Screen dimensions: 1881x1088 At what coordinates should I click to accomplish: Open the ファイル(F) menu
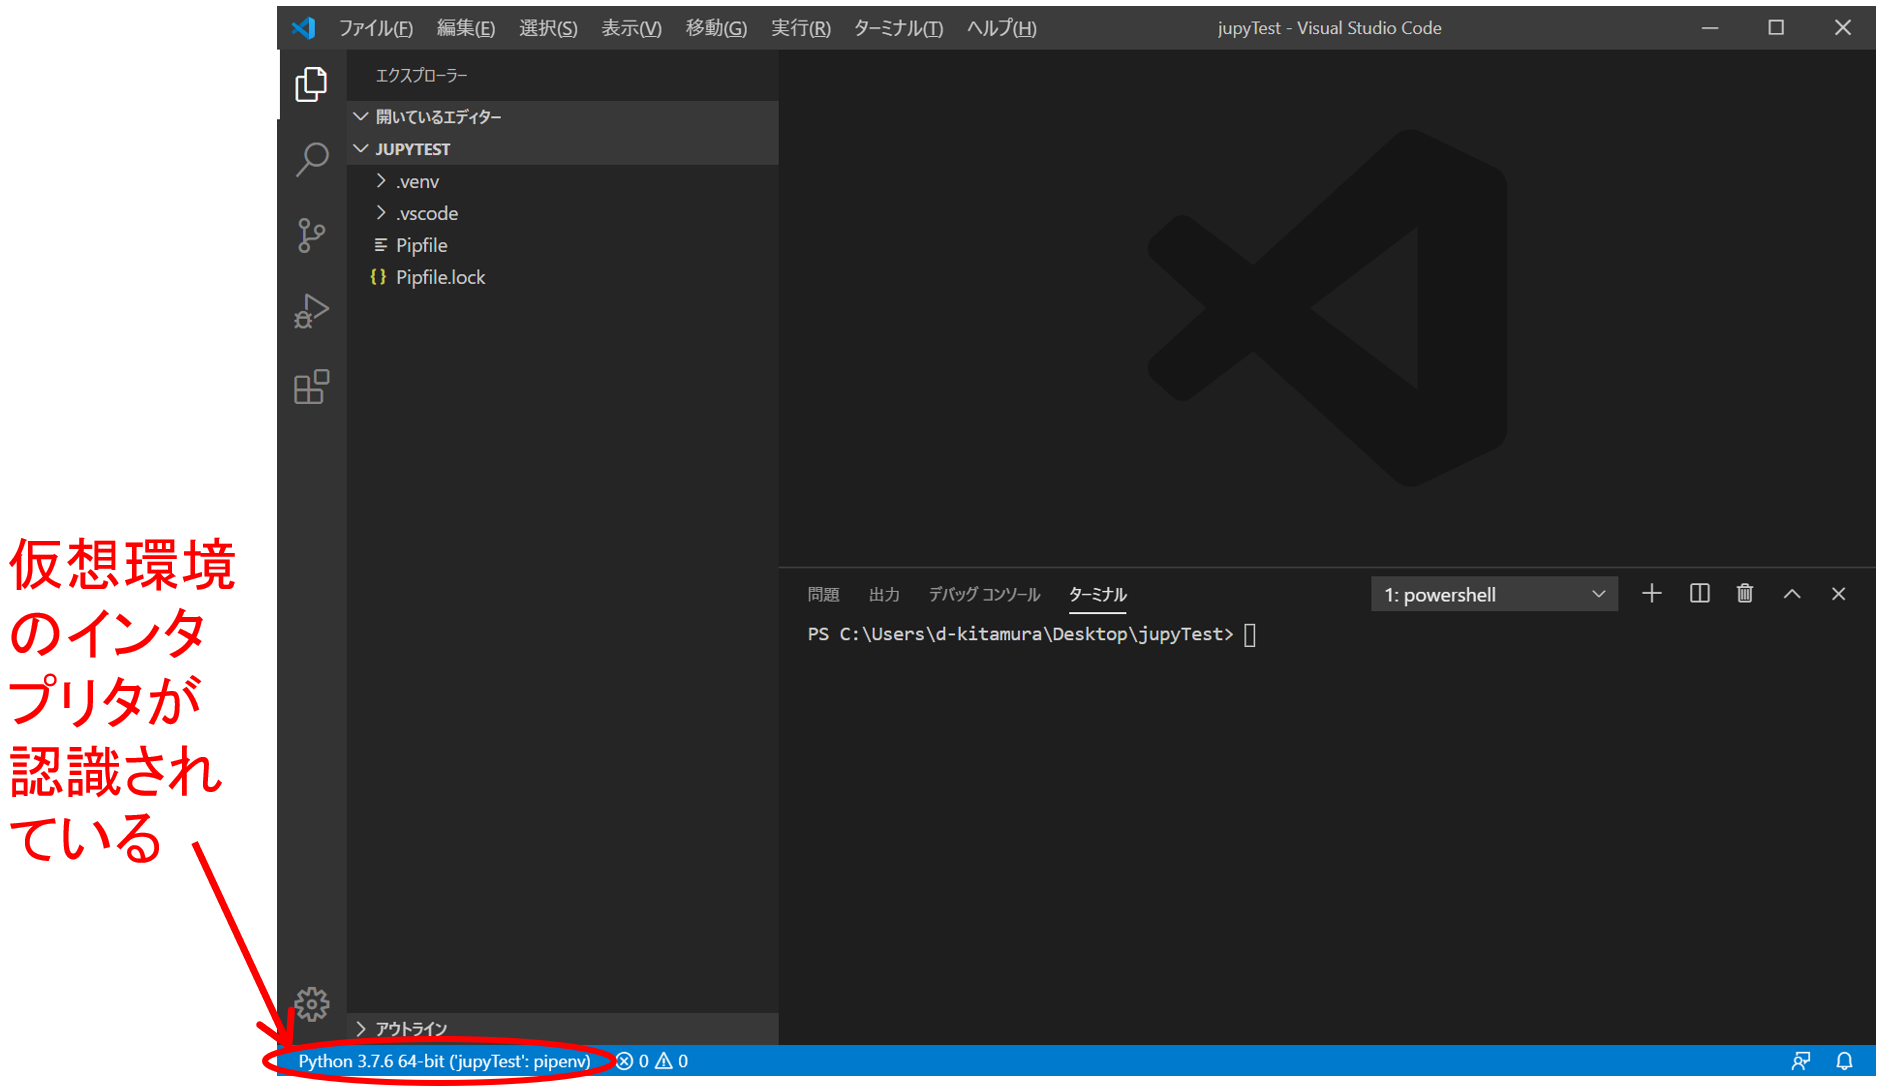coord(375,28)
